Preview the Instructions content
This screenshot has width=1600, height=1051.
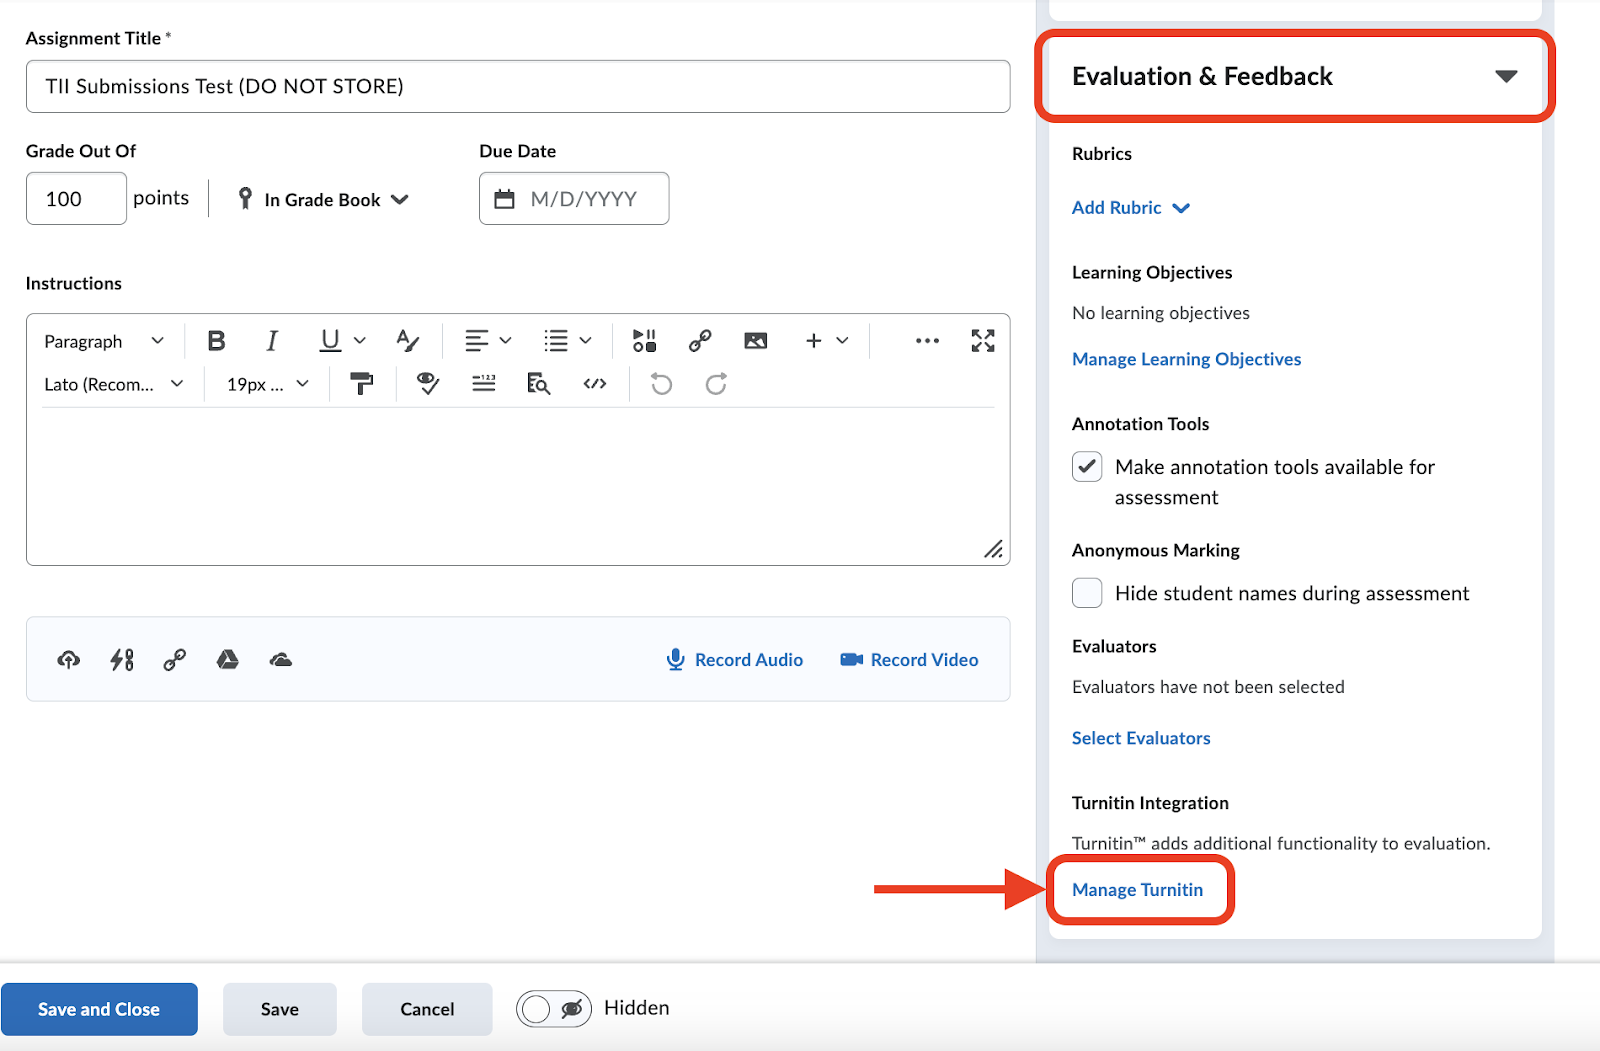point(539,384)
